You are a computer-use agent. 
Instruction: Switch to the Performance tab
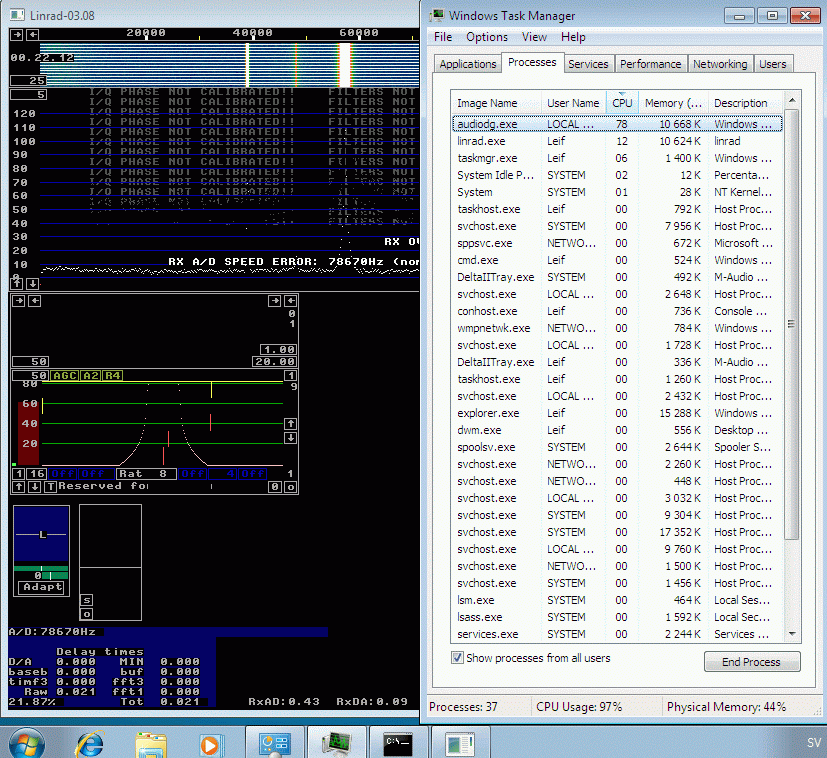(x=650, y=64)
